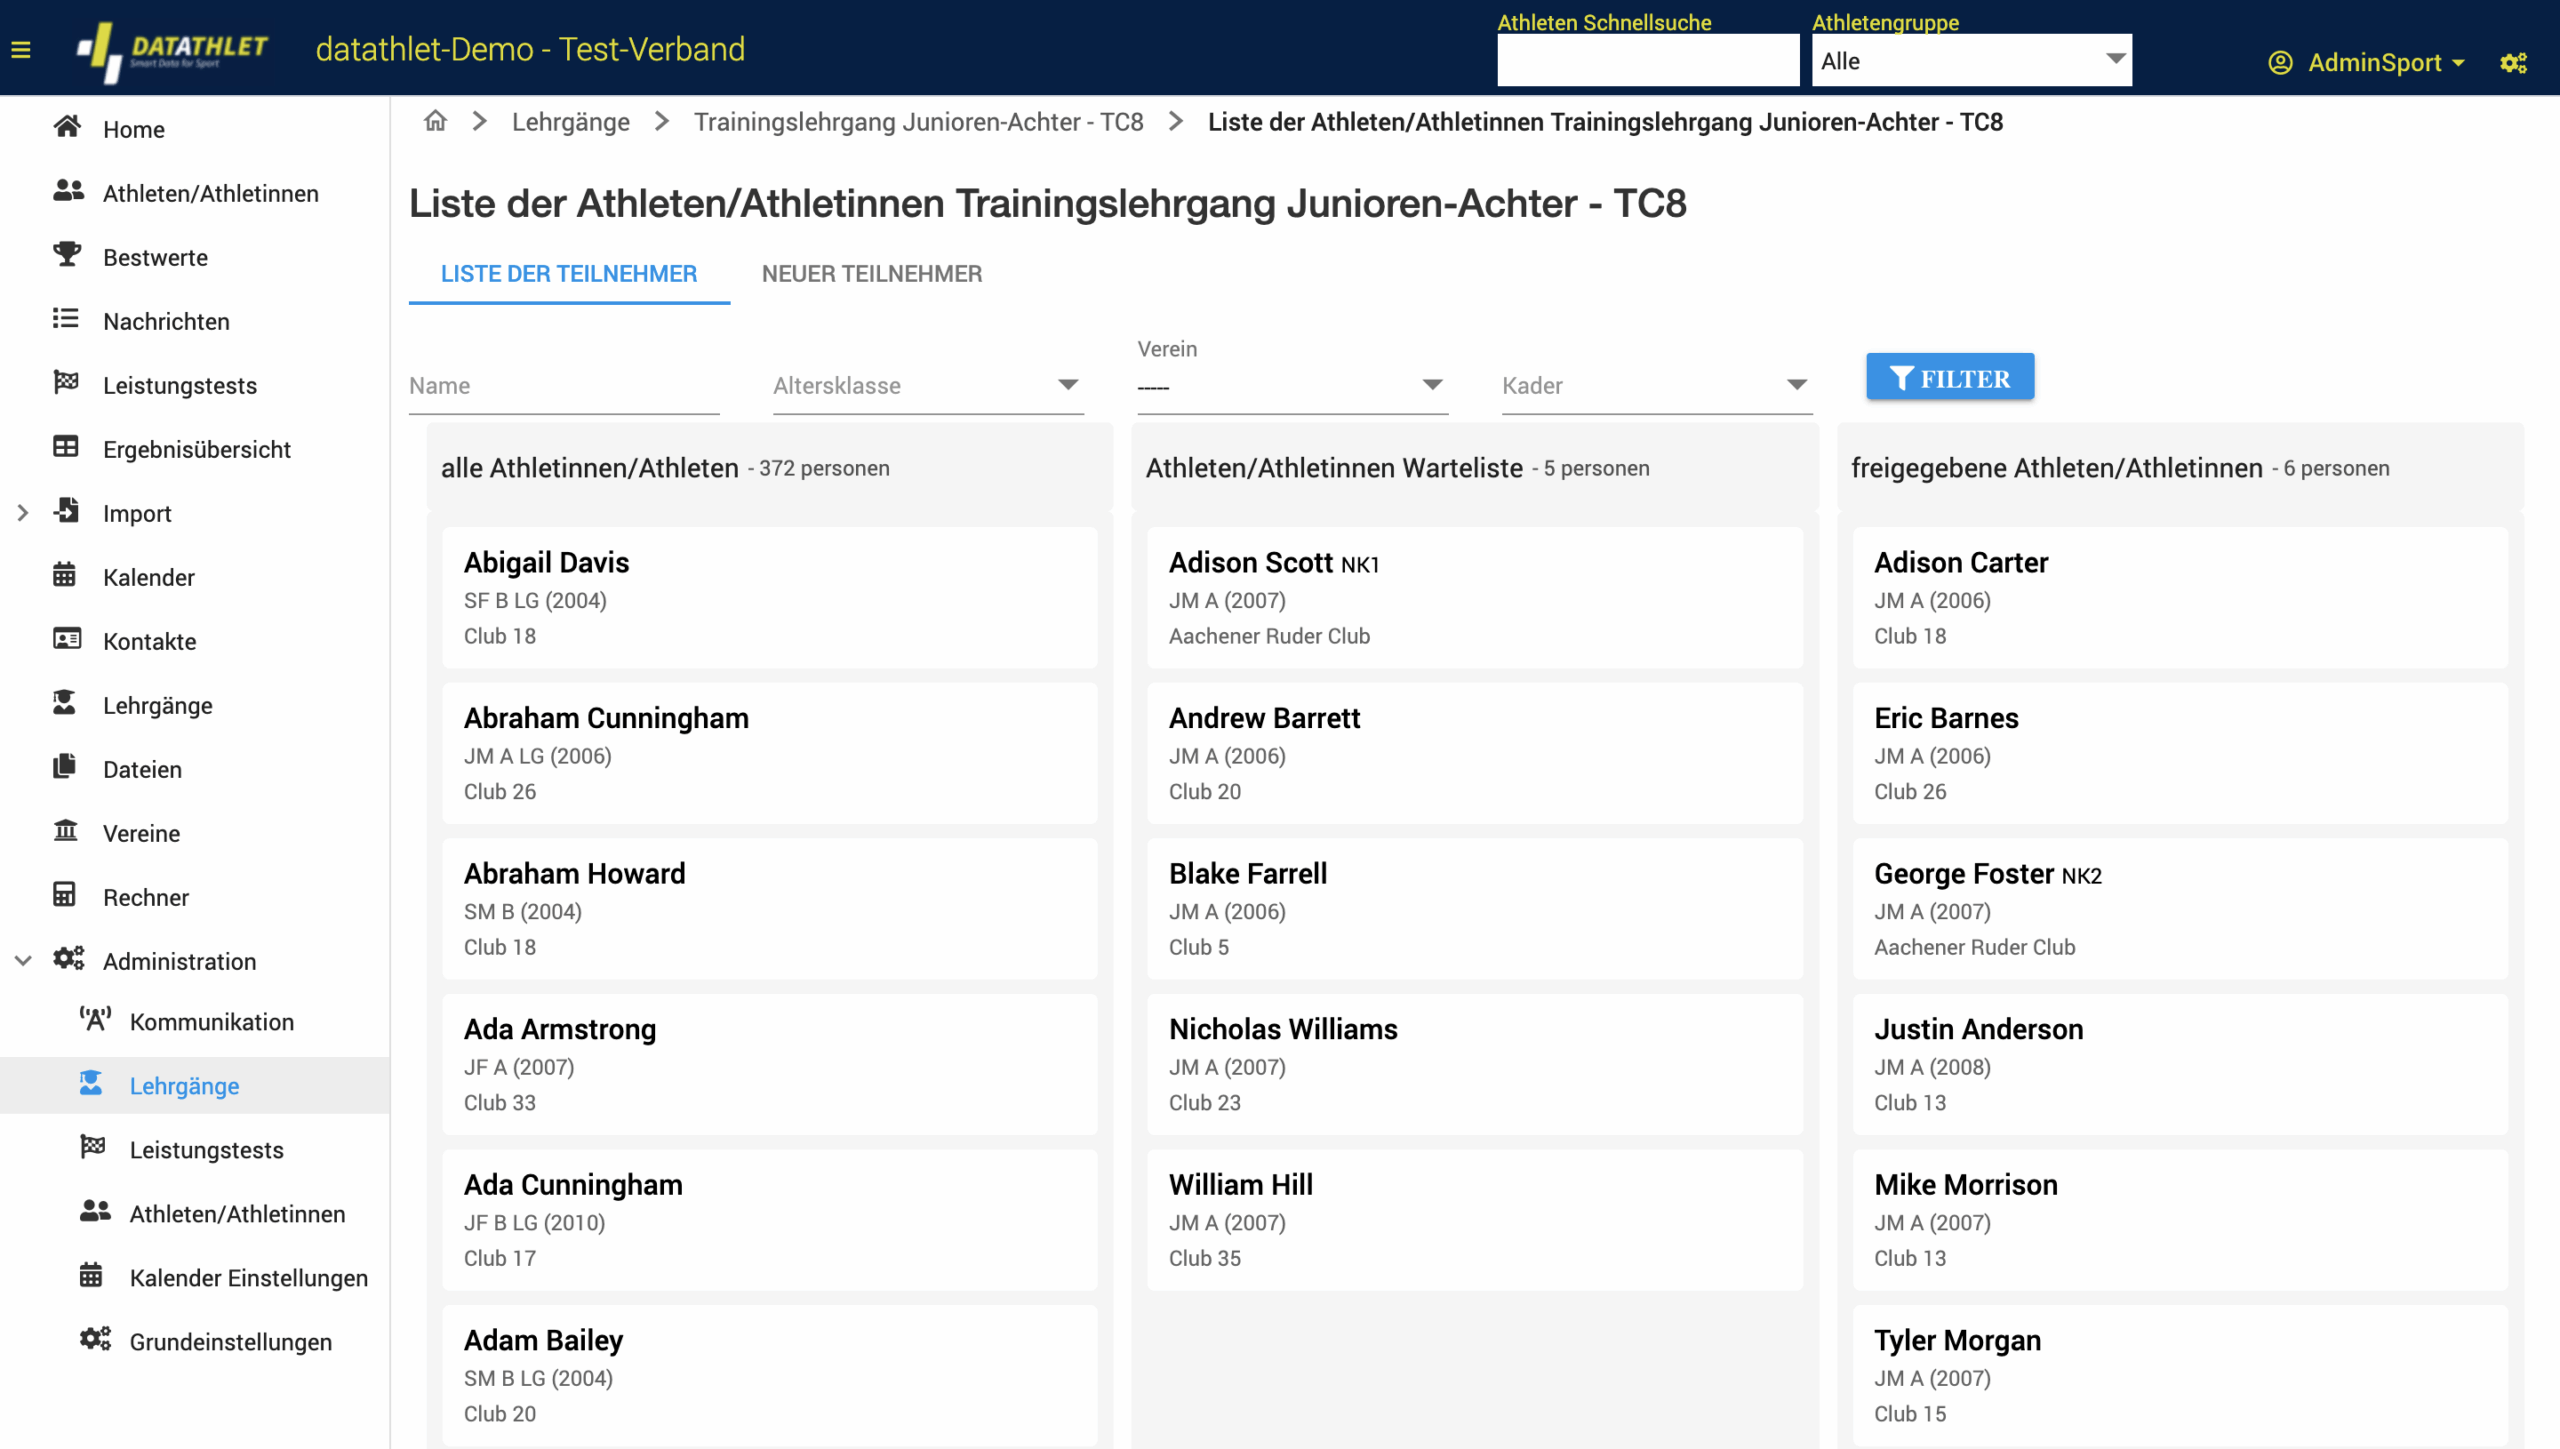Click the Home house icon in sidebar
Image resolution: width=2560 pixels, height=1449 pixels.
coord(67,127)
